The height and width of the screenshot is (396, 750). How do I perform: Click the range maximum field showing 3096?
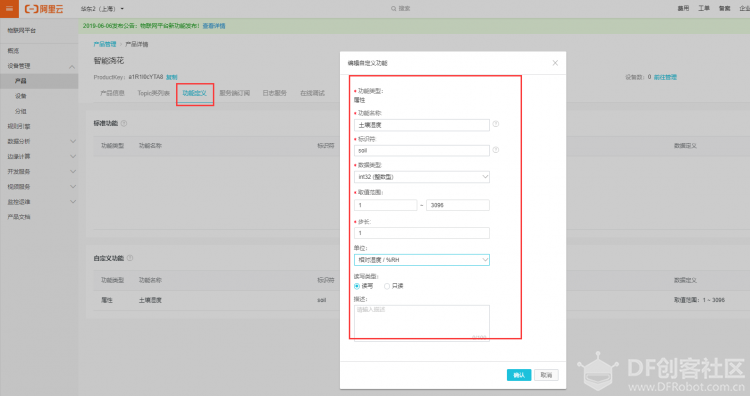pos(458,205)
